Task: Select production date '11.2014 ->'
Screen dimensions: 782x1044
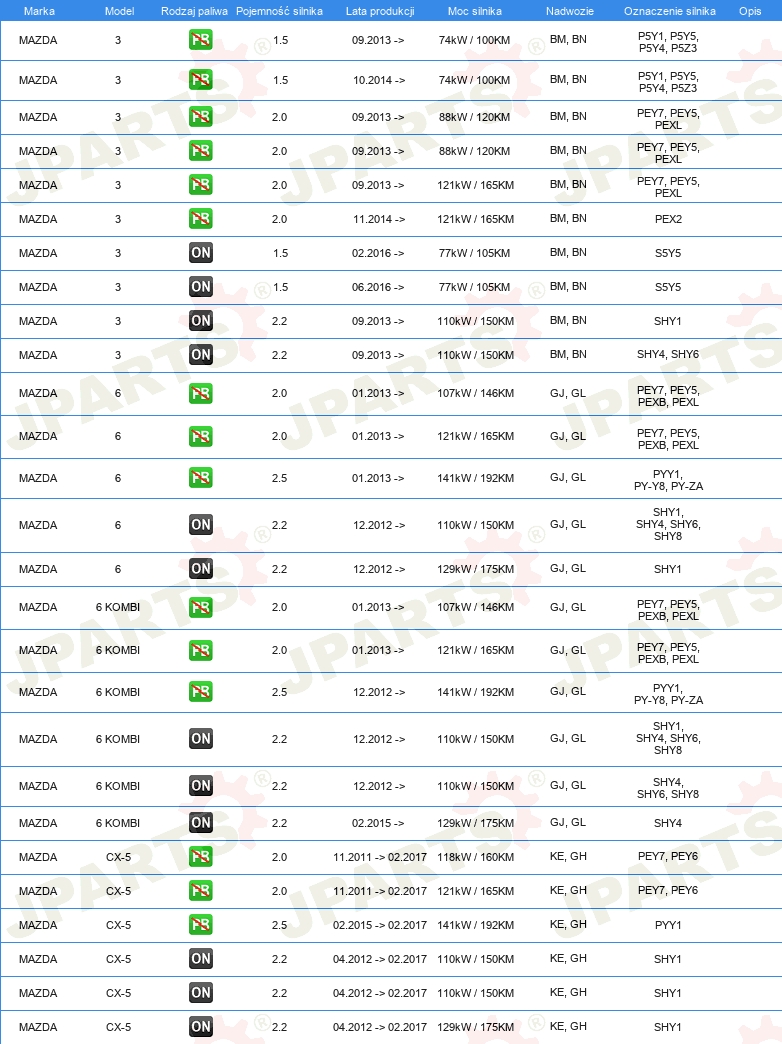Action: 378,219
